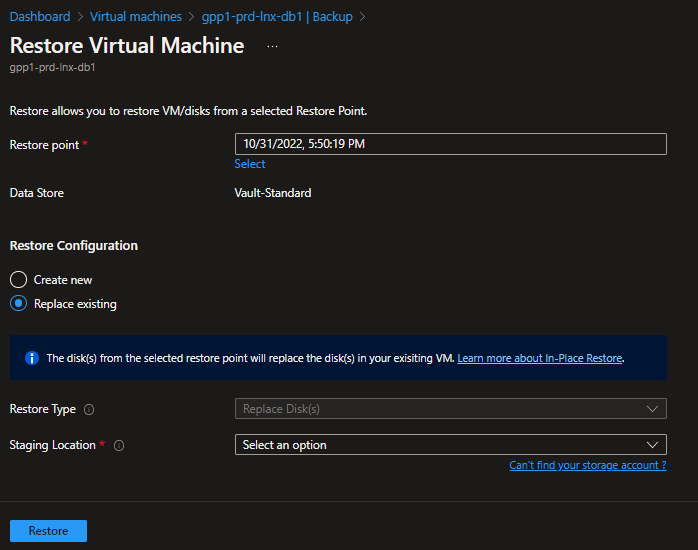Click the Restore Configuration heading
The width and height of the screenshot is (698, 550).
74,246
